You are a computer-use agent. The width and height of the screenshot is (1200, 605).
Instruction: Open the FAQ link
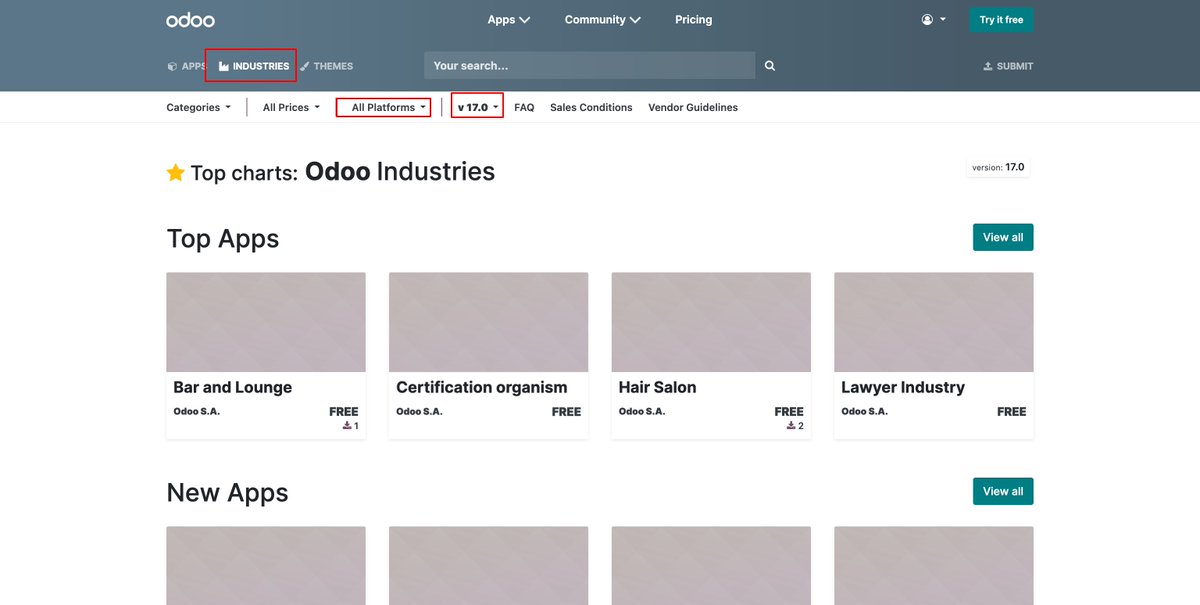tap(524, 107)
